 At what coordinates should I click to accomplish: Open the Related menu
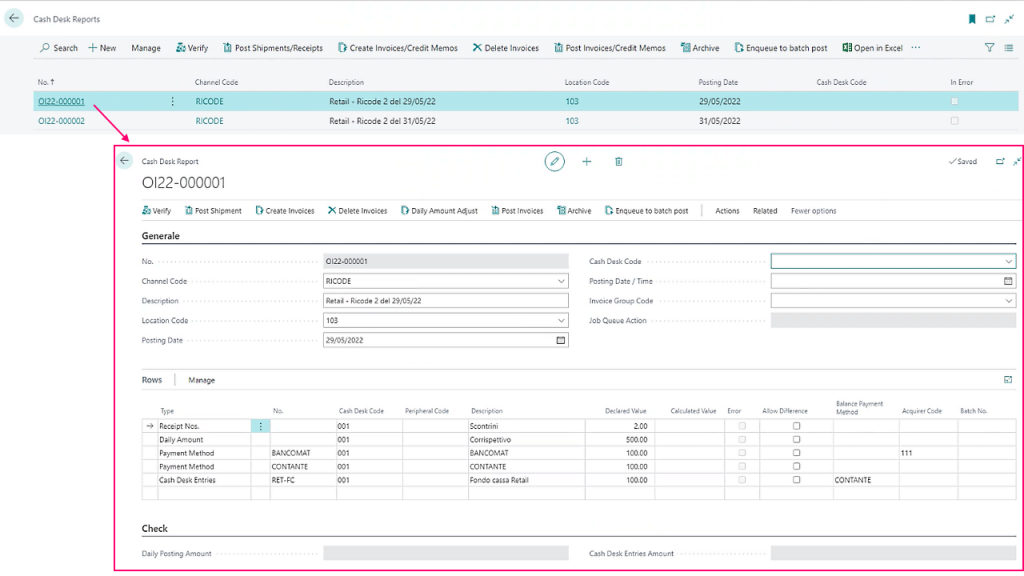pyautogui.click(x=765, y=211)
